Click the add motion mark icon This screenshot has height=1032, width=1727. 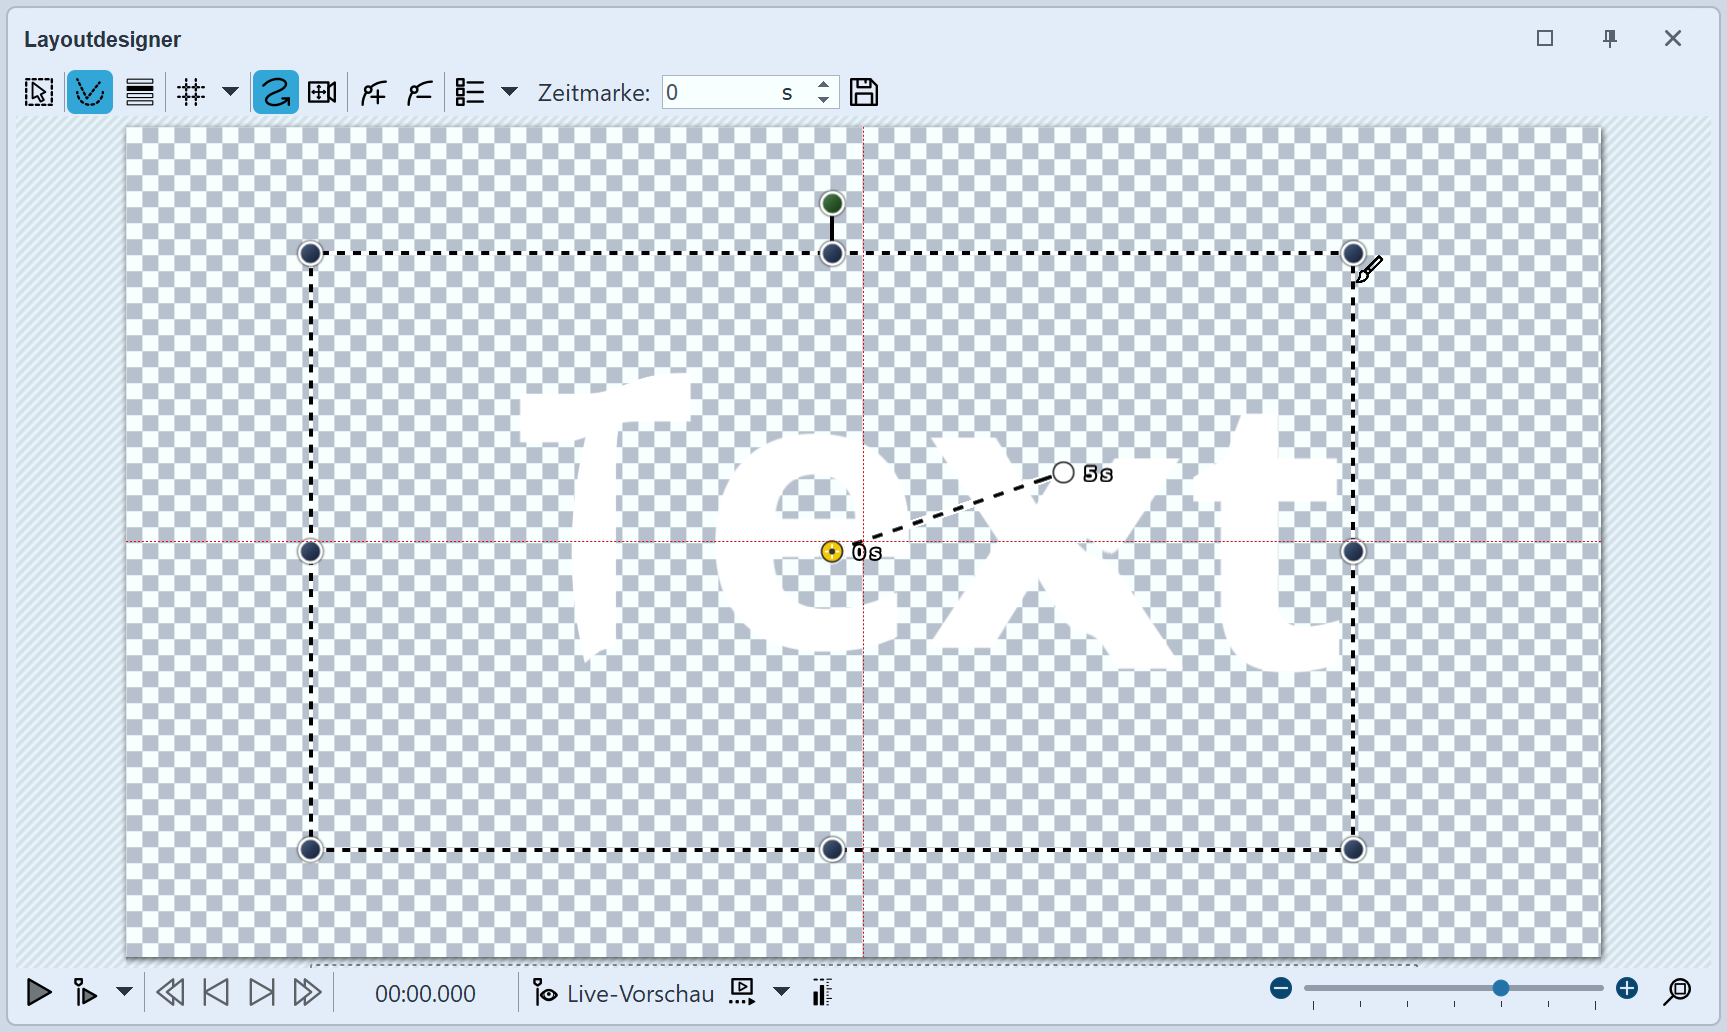click(374, 93)
